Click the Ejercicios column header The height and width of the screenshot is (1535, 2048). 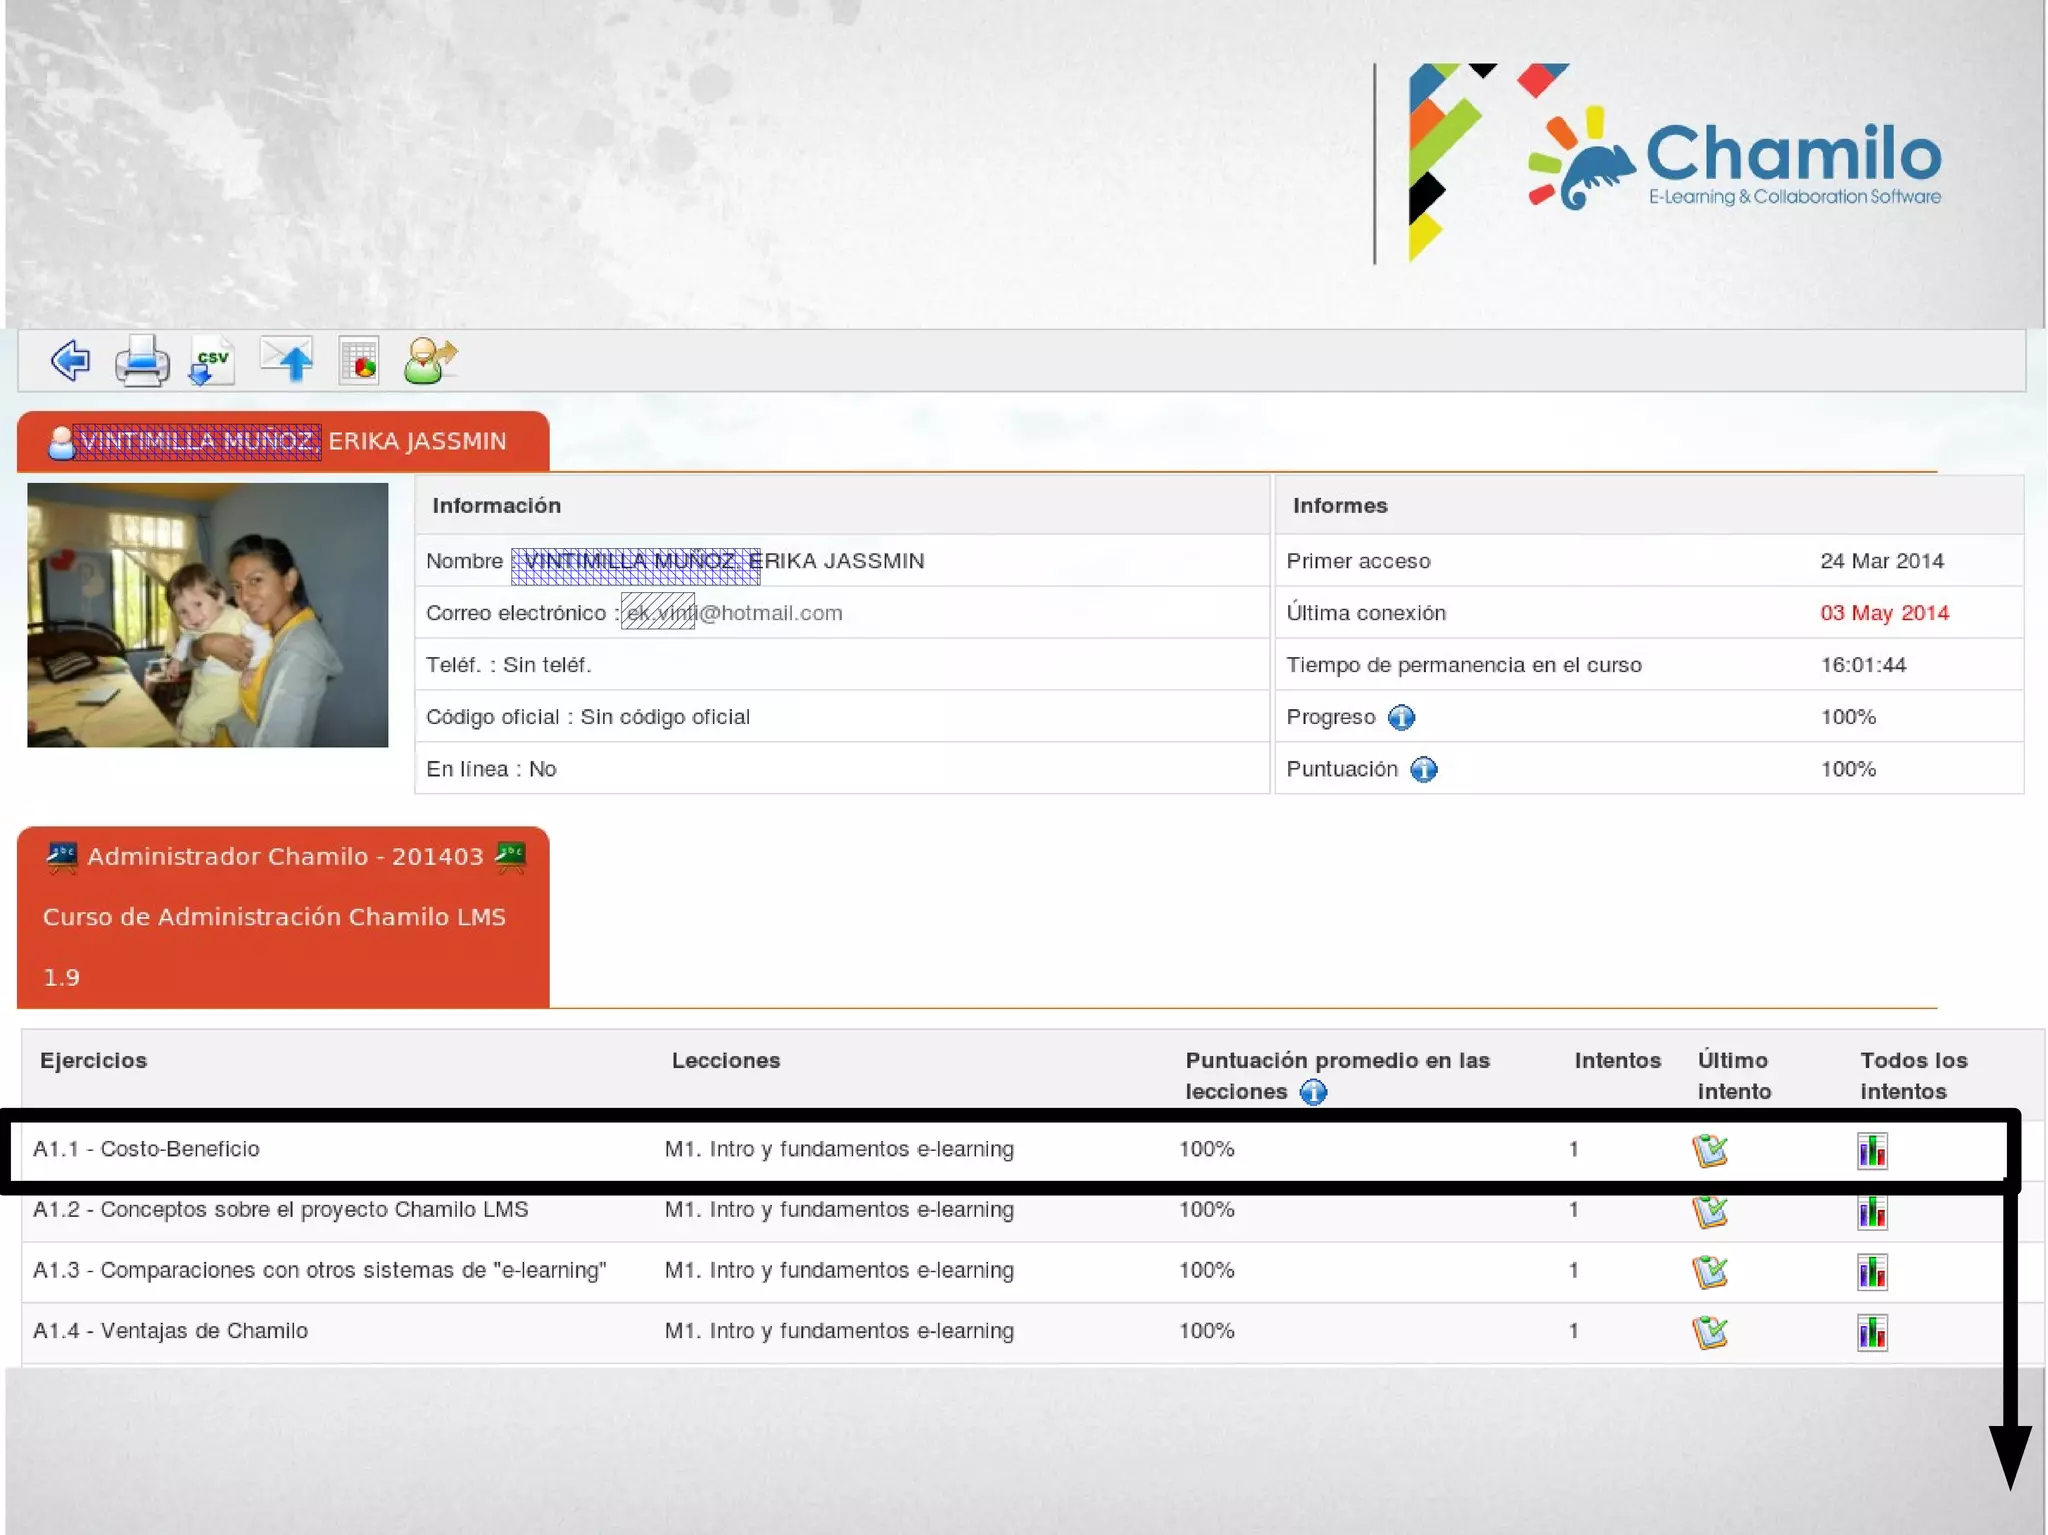click(x=94, y=1060)
